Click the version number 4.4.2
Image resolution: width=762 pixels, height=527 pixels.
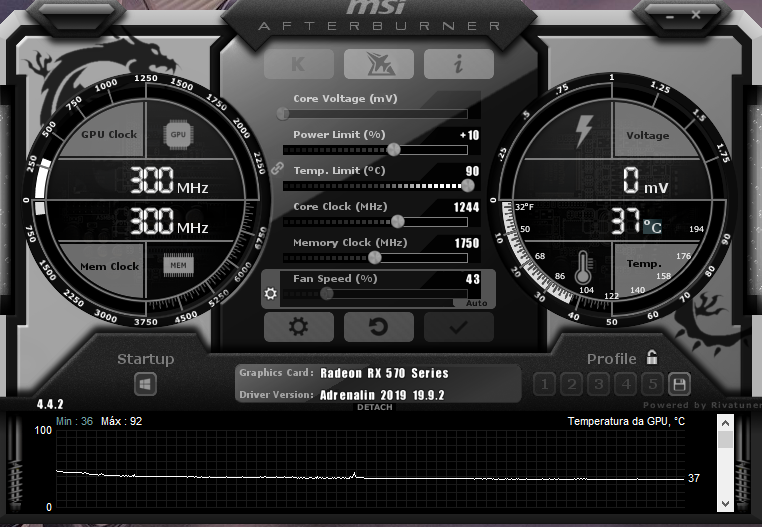pyautogui.click(x=50, y=404)
